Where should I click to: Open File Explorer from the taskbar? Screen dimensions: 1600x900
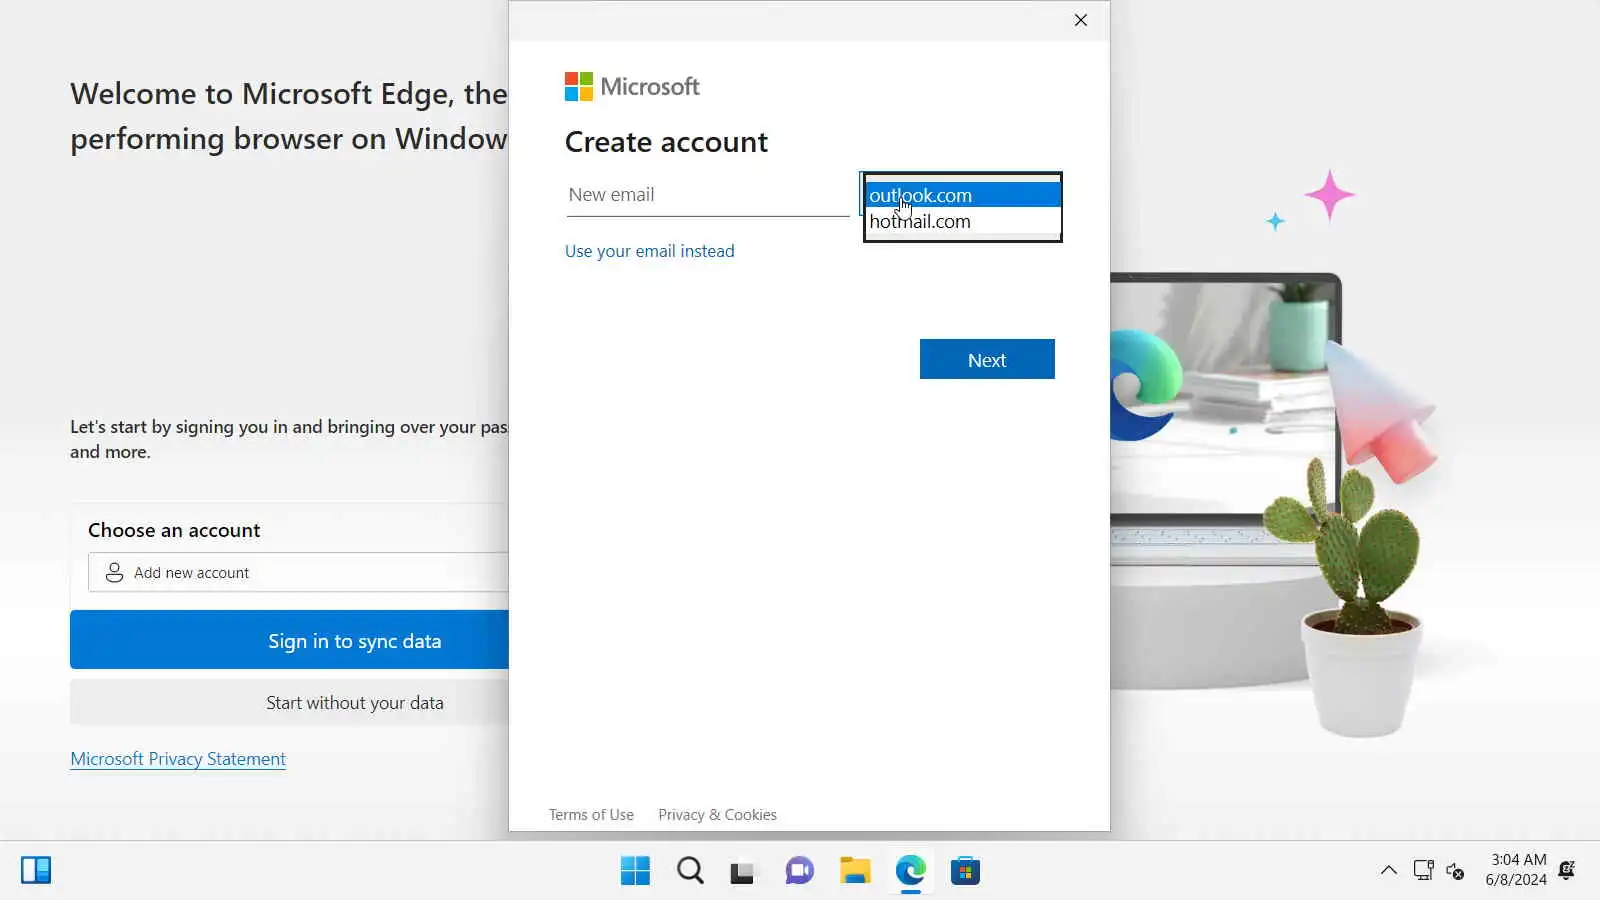point(855,871)
